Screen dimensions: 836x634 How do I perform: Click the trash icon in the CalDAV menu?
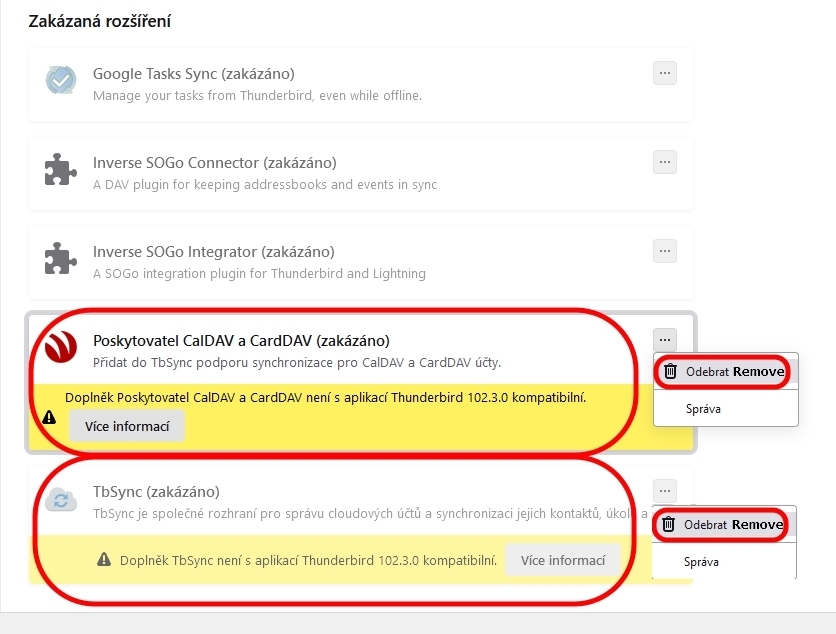tap(670, 371)
